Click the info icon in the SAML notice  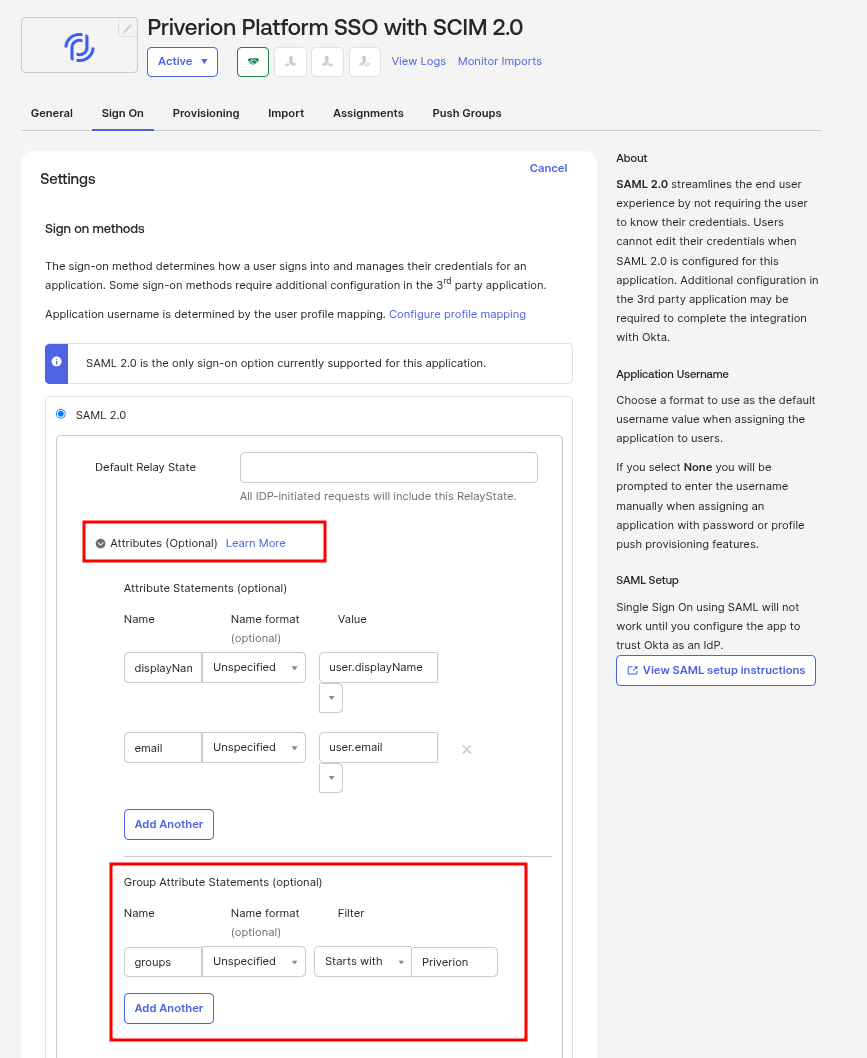point(57,362)
